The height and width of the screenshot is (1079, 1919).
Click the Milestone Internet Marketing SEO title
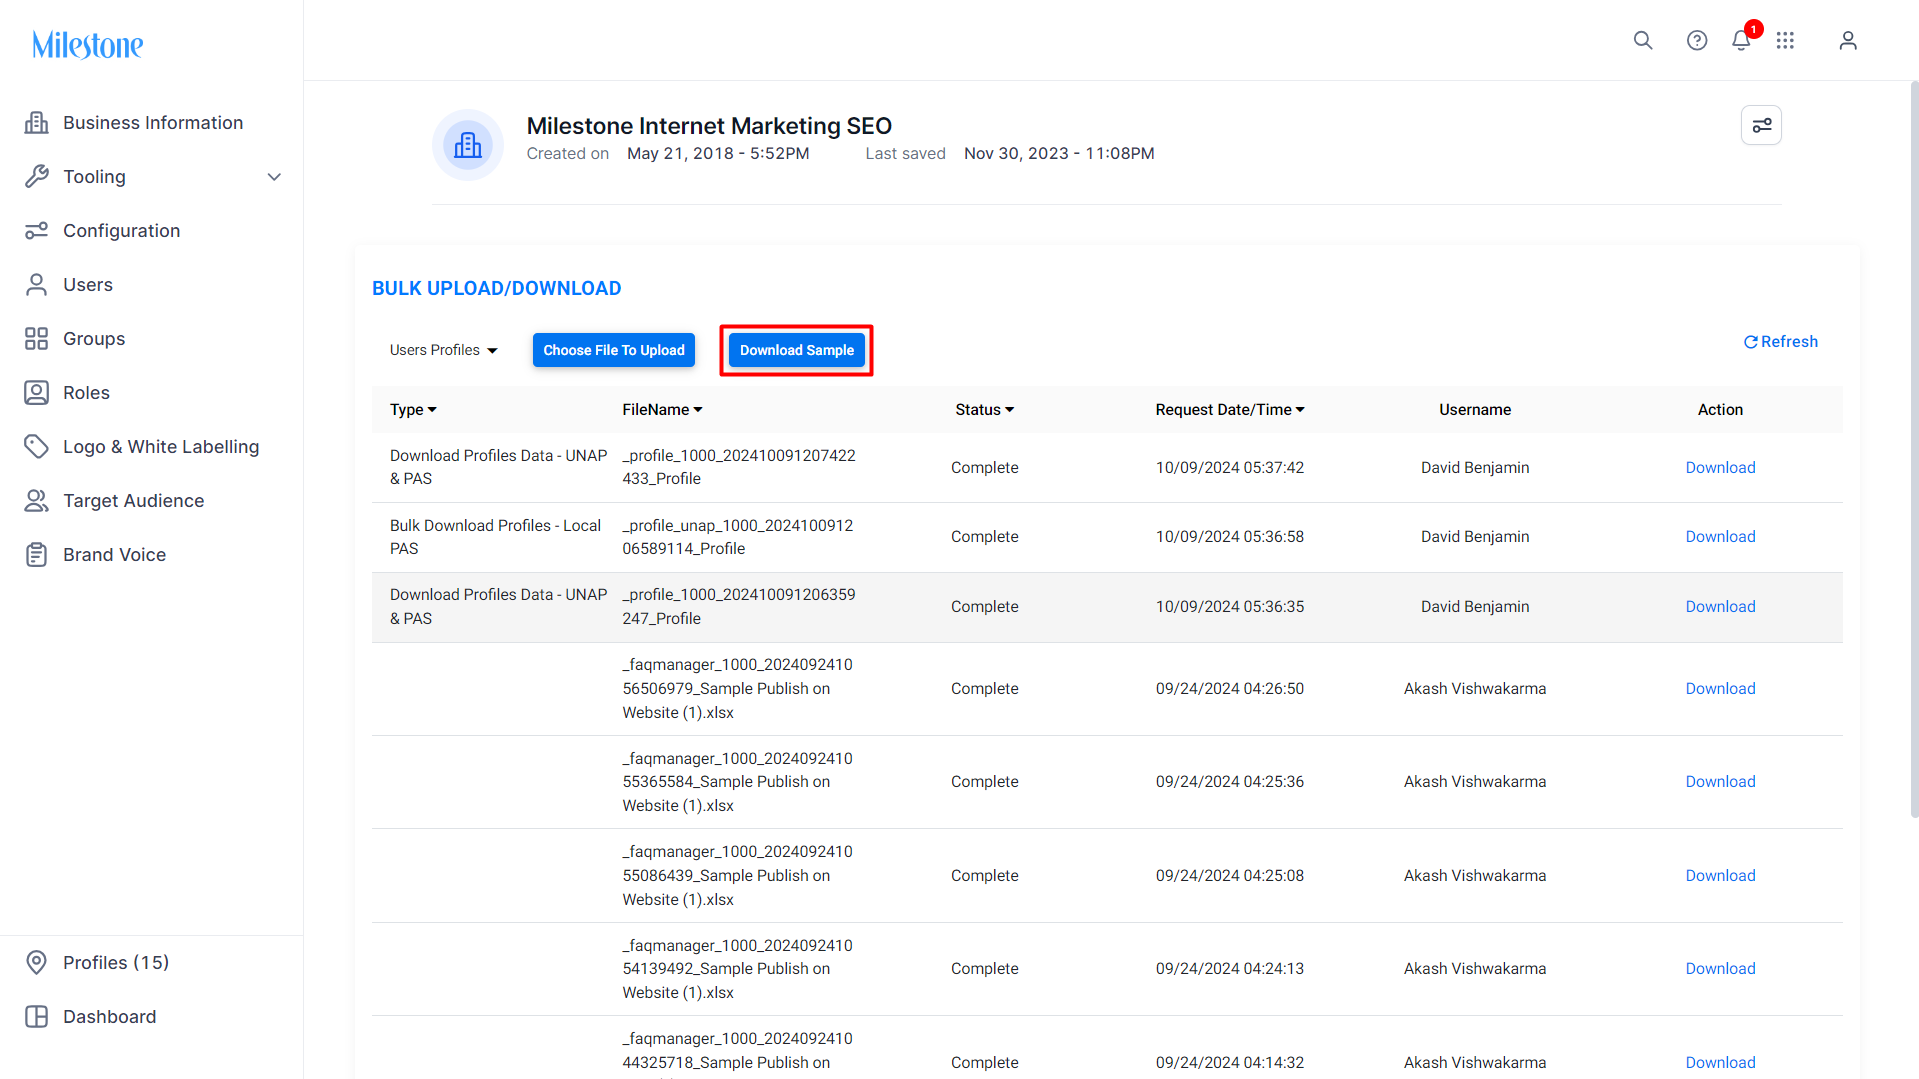click(x=709, y=126)
